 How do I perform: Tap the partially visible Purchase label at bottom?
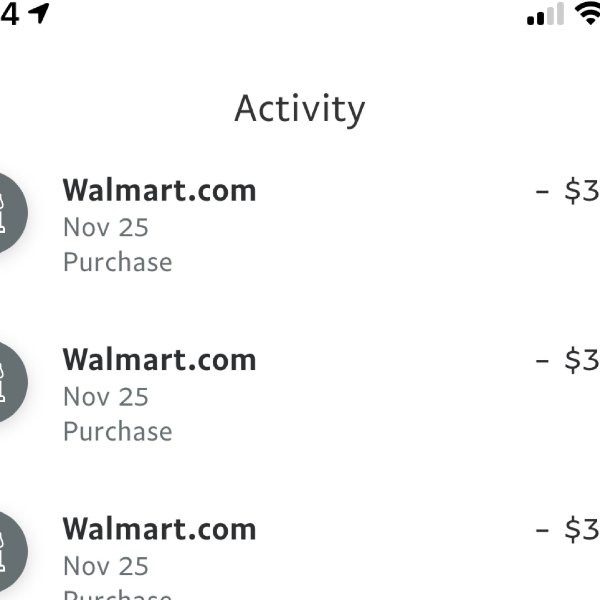click(x=118, y=595)
